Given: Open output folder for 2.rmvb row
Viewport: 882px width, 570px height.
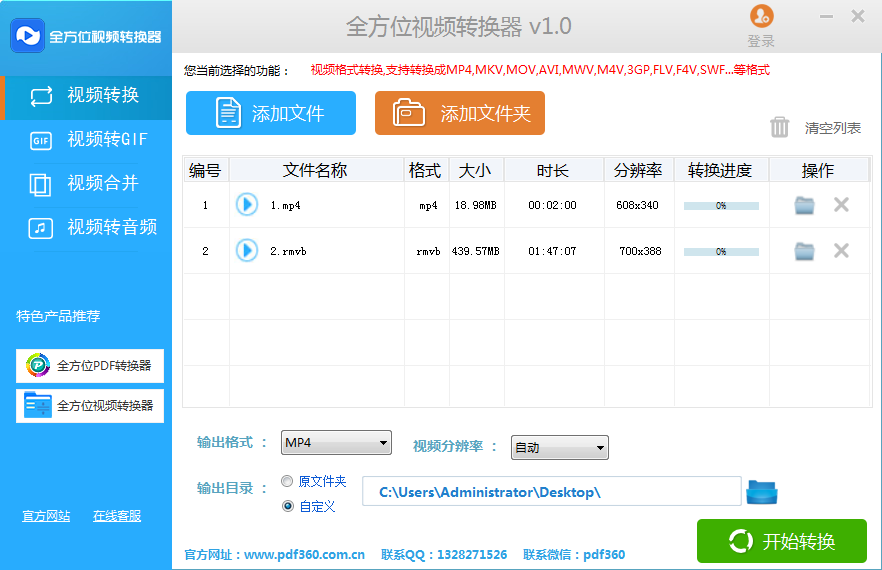Looking at the screenshot, I should [804, 251].
